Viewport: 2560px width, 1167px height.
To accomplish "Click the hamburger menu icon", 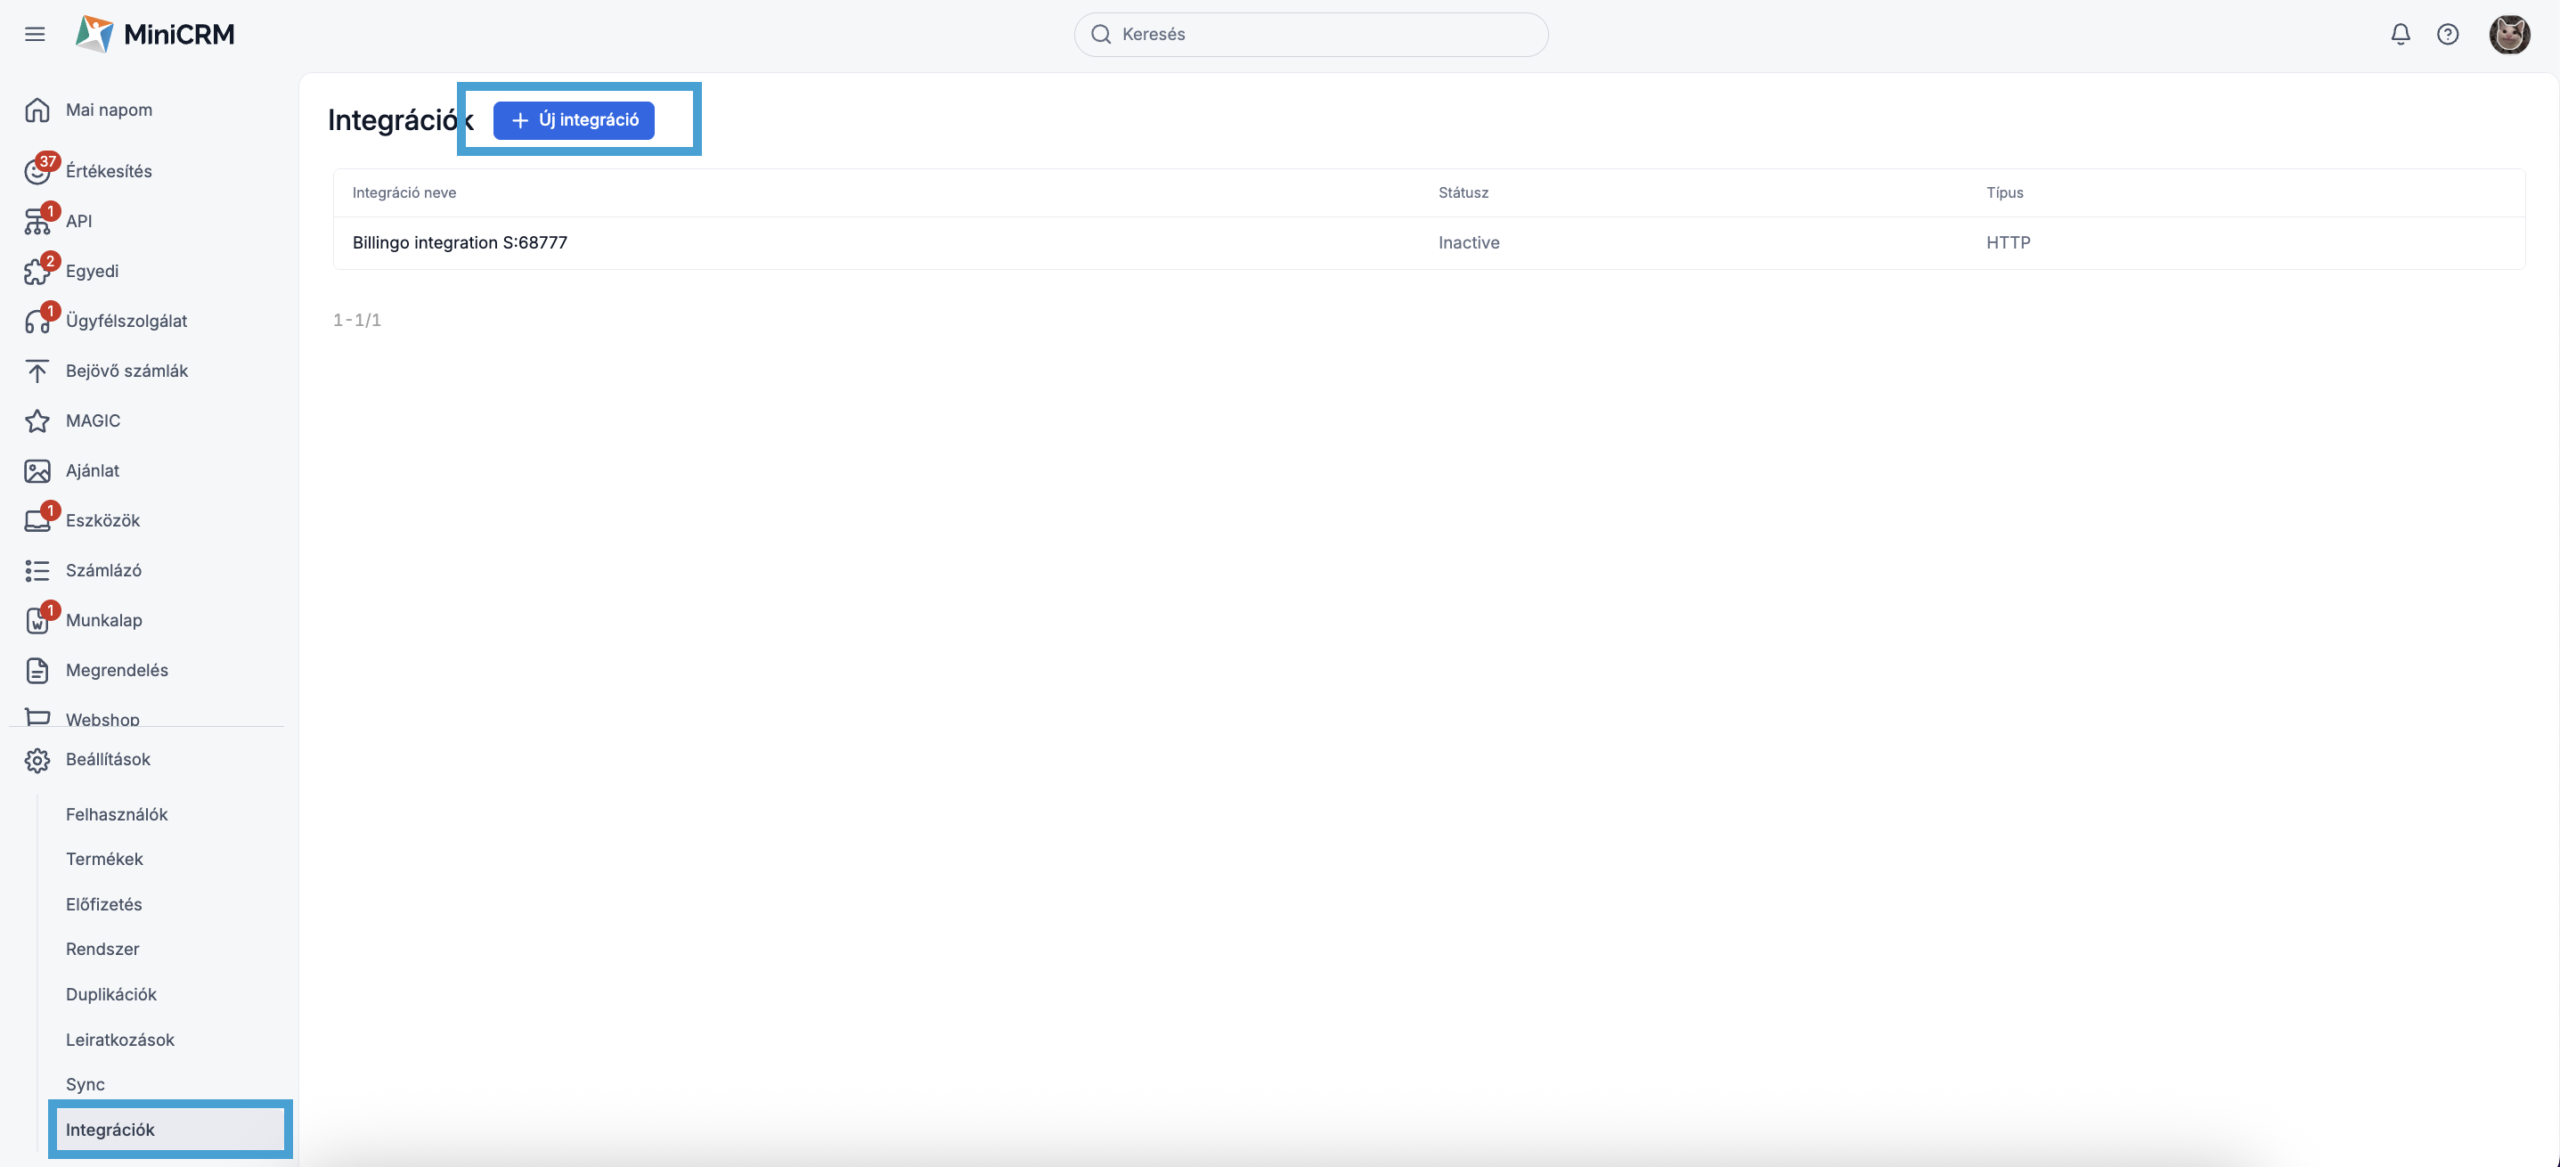I will pyautogui.click(x=35, y=34).
